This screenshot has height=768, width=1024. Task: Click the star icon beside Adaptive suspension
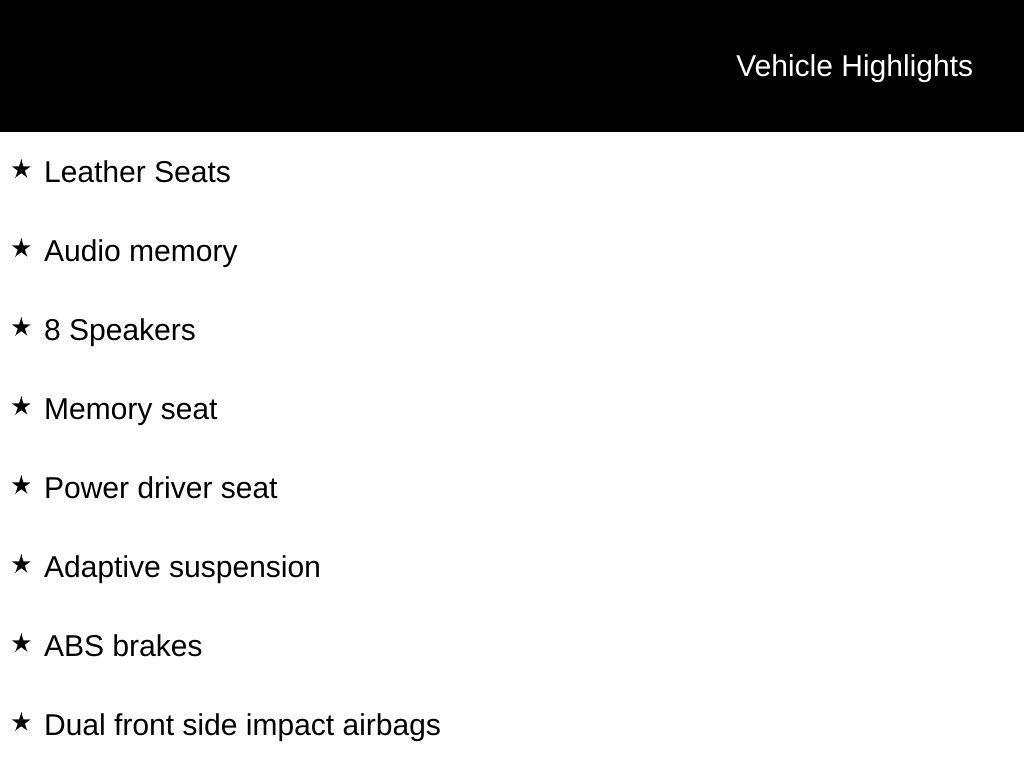tap(21, 564)
